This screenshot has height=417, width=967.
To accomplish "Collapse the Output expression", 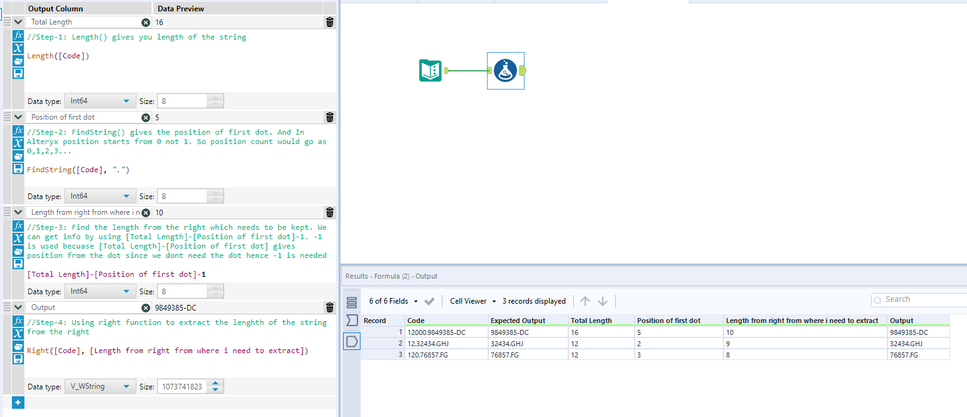I will point(19,307).
